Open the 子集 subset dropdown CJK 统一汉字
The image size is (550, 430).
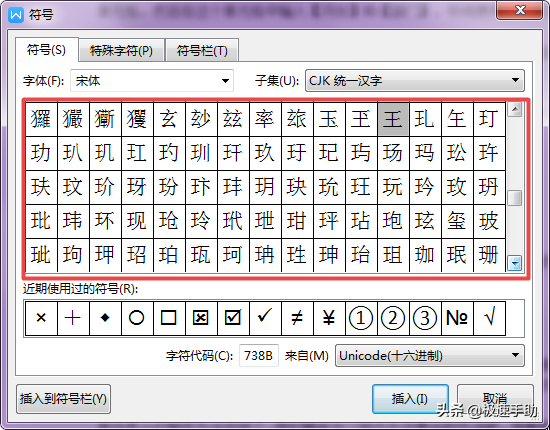pos(415,81)
